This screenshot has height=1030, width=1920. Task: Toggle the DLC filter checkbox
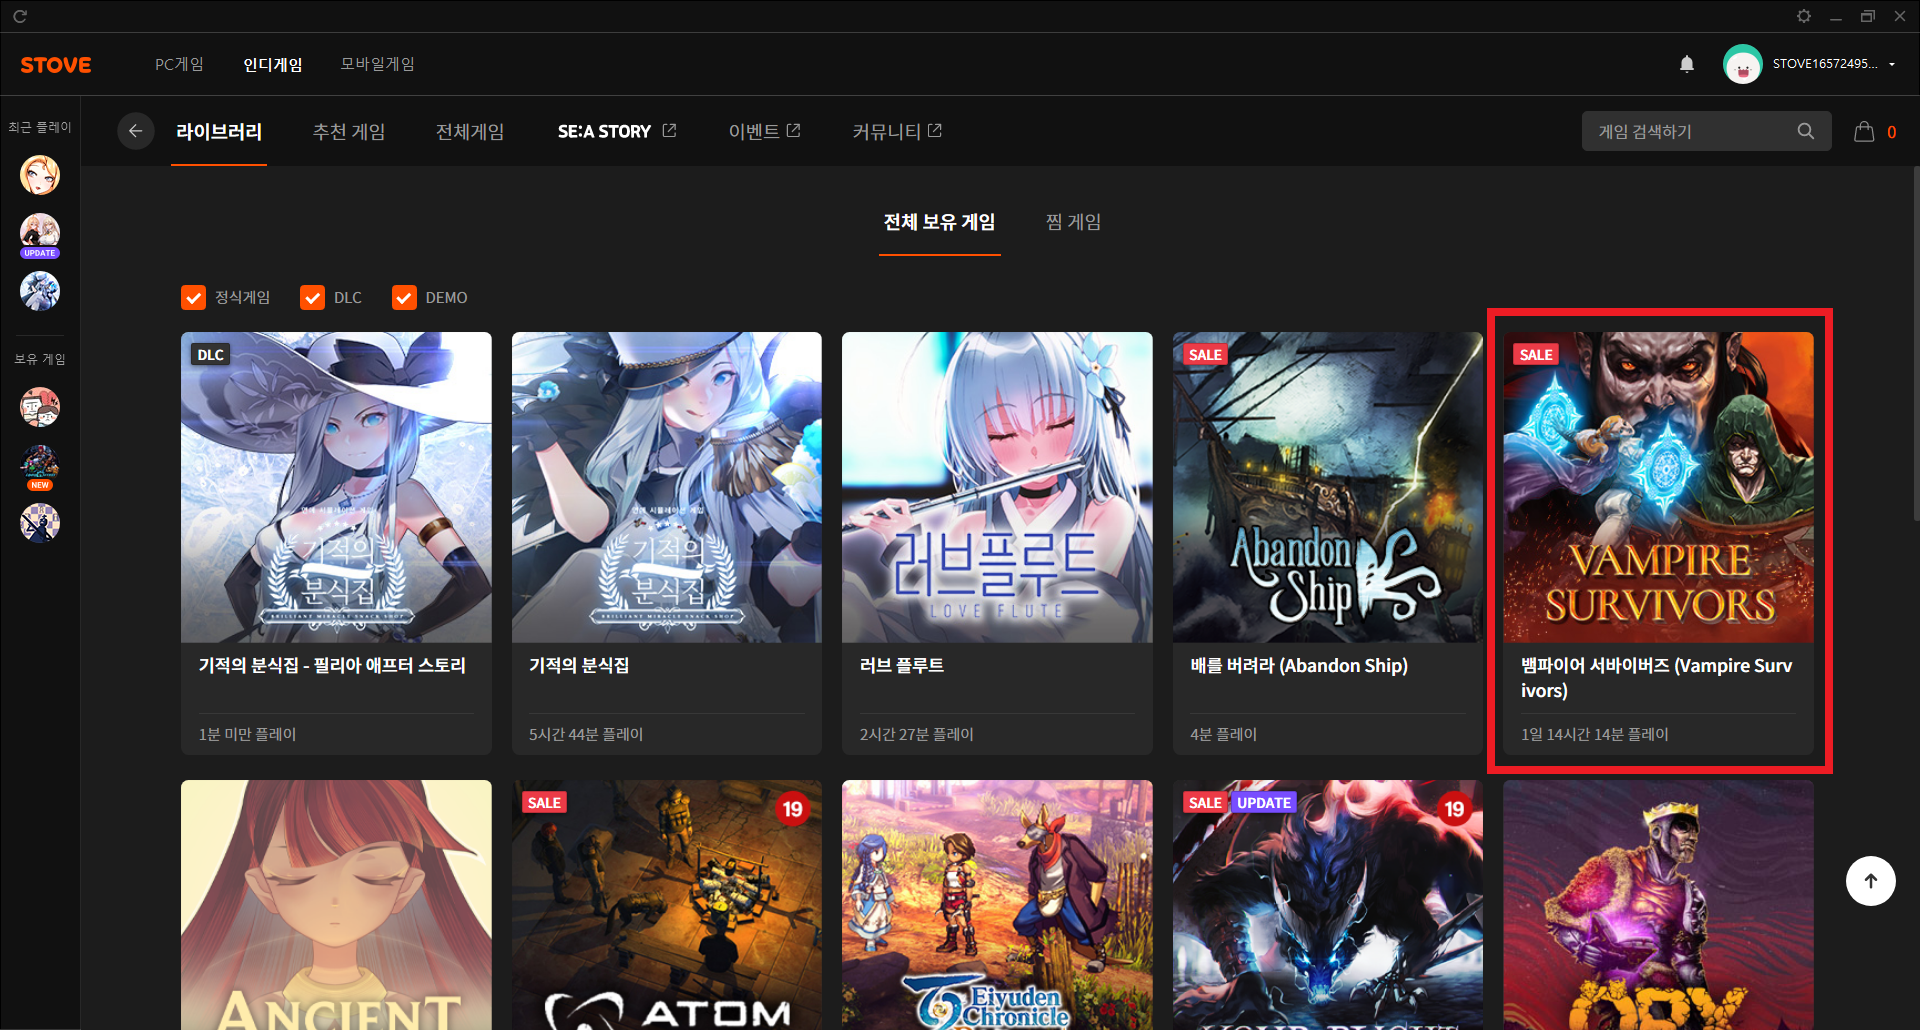pyautogui.click(x=312, y=298)
